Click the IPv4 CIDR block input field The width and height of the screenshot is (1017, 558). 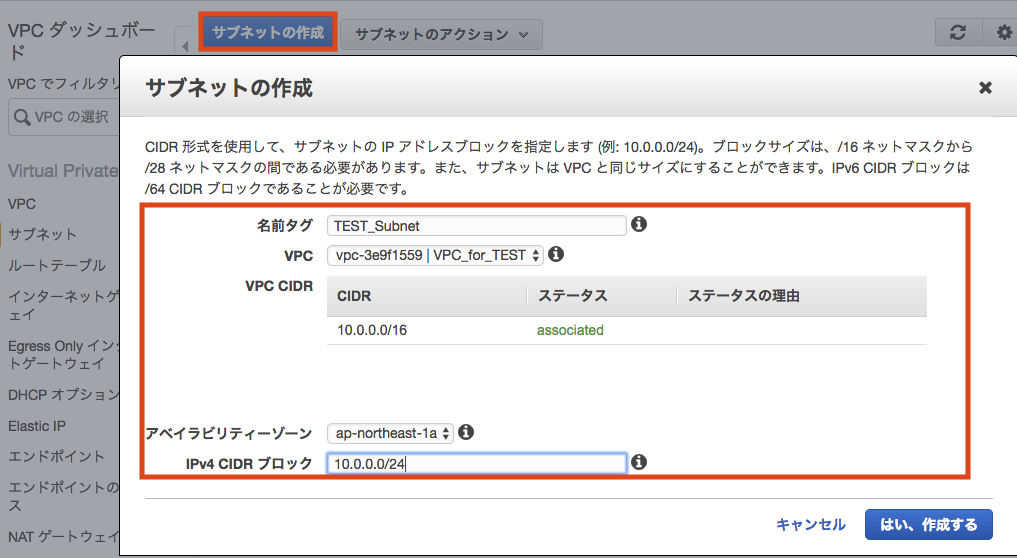coord(477,463)
